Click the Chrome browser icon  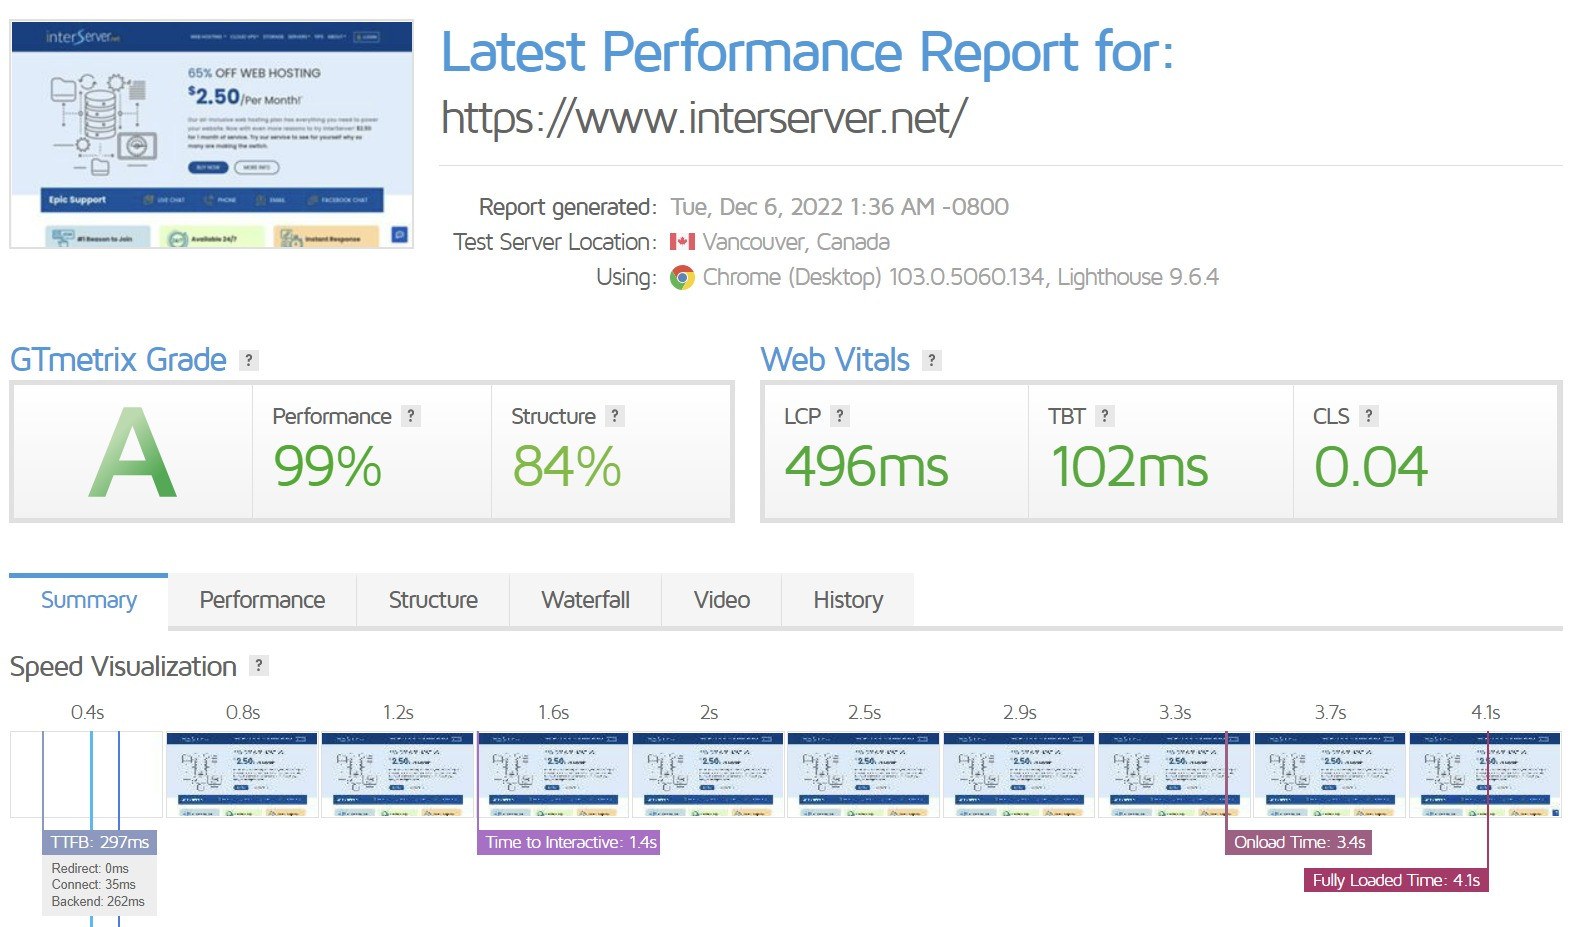click(x=682, y=278)
